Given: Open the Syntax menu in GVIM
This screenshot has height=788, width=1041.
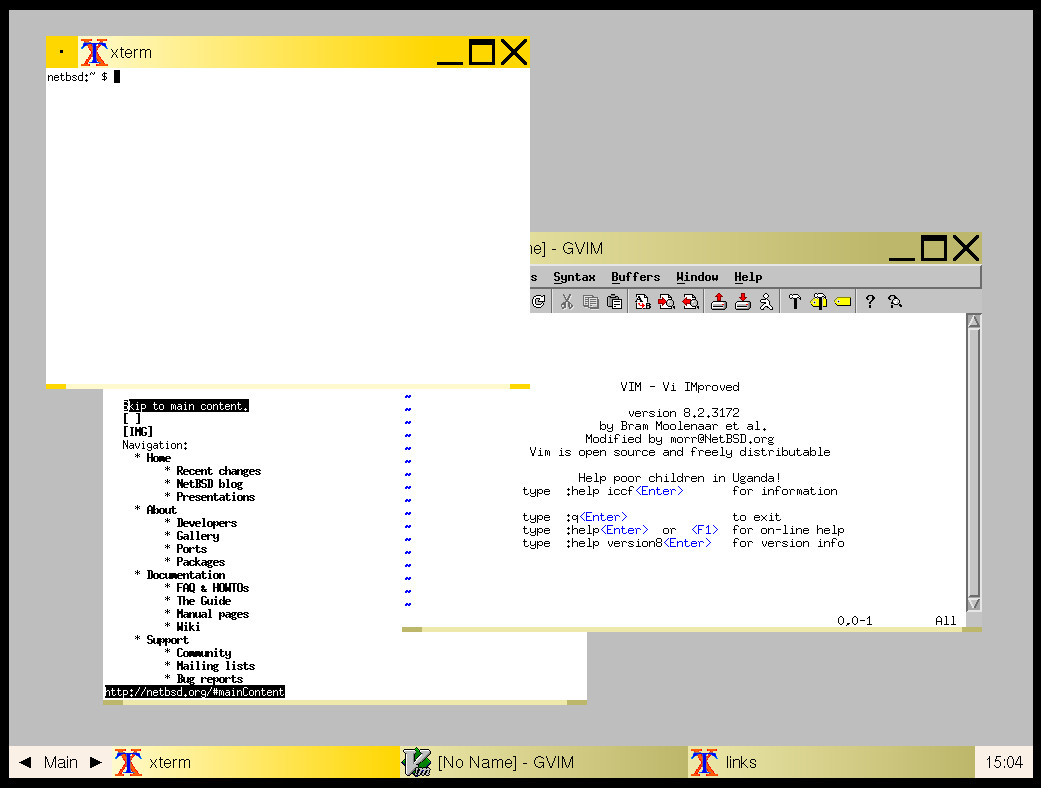Looking at the screenshot, I should 574,277.
